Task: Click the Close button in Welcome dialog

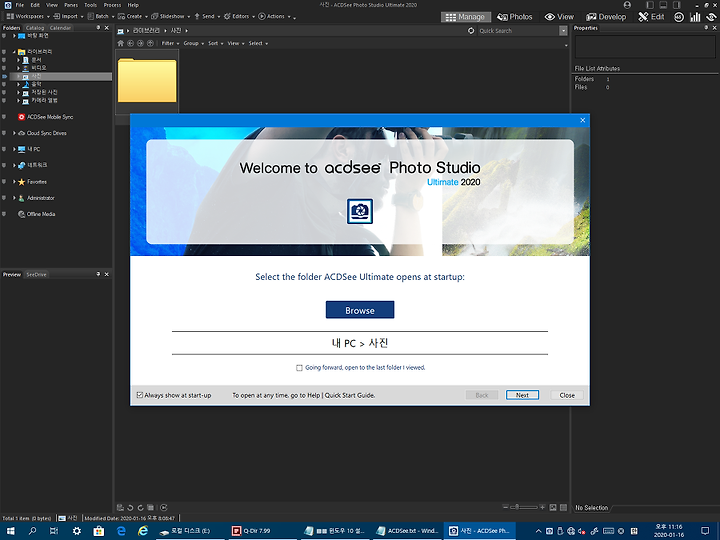Action: pyautogui.click(x=567, y=395)
